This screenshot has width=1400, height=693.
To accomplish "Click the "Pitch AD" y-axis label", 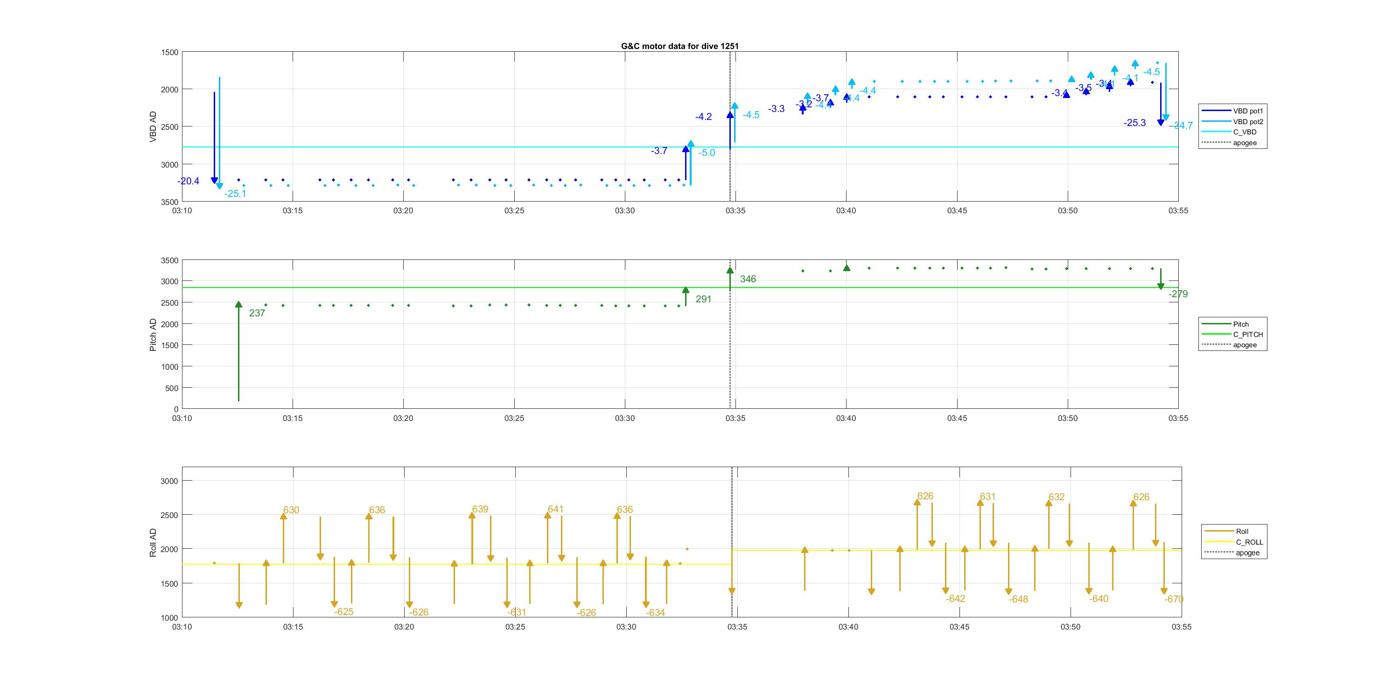I will click(153, 334).
